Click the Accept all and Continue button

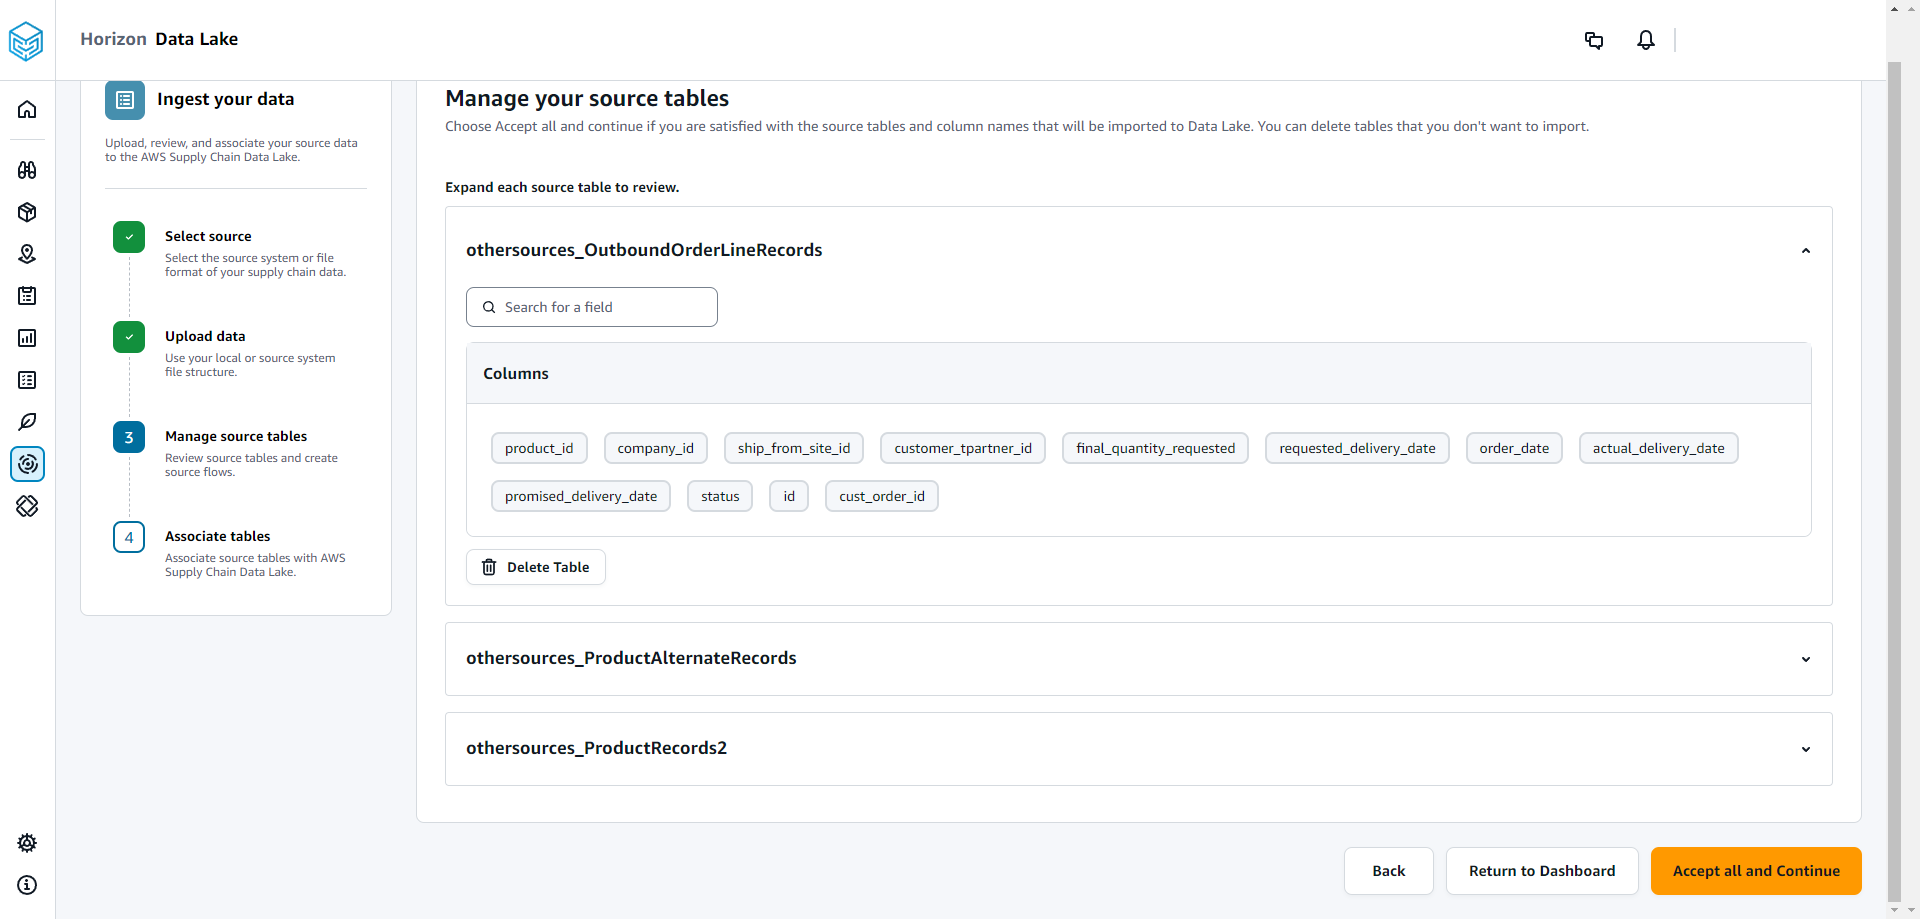click(x=1756, y=871)
